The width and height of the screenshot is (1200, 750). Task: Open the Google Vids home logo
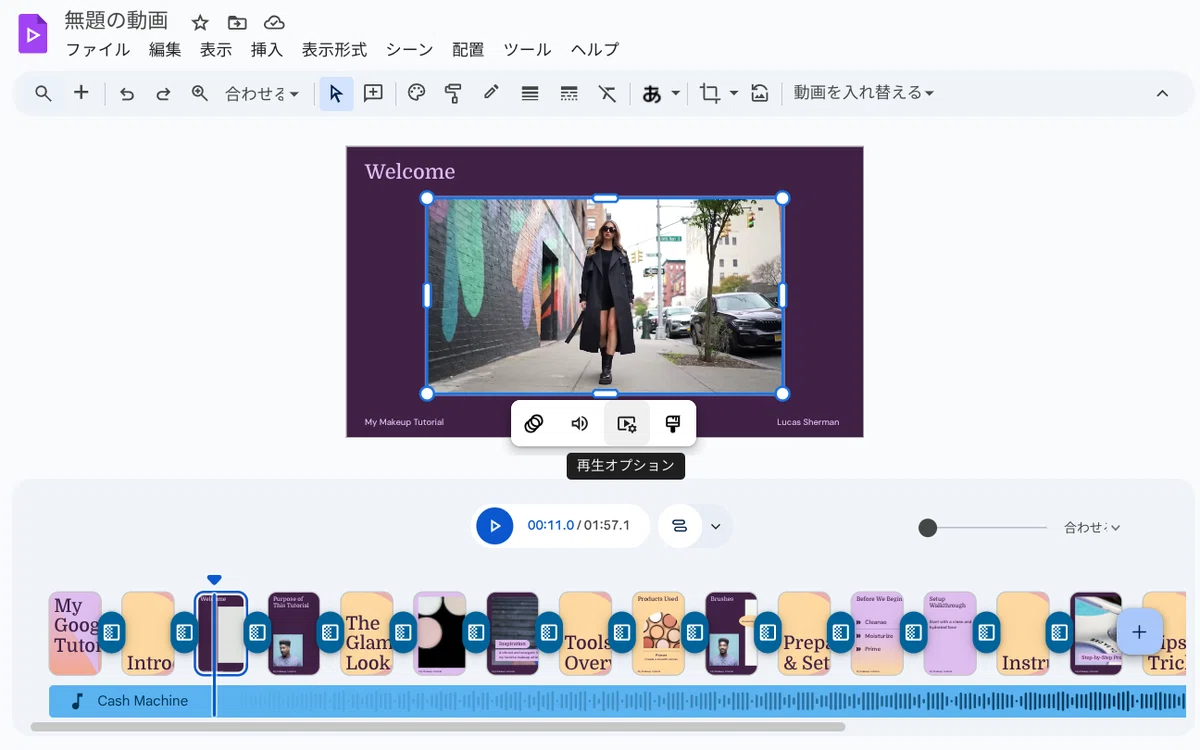pos(33,34)
